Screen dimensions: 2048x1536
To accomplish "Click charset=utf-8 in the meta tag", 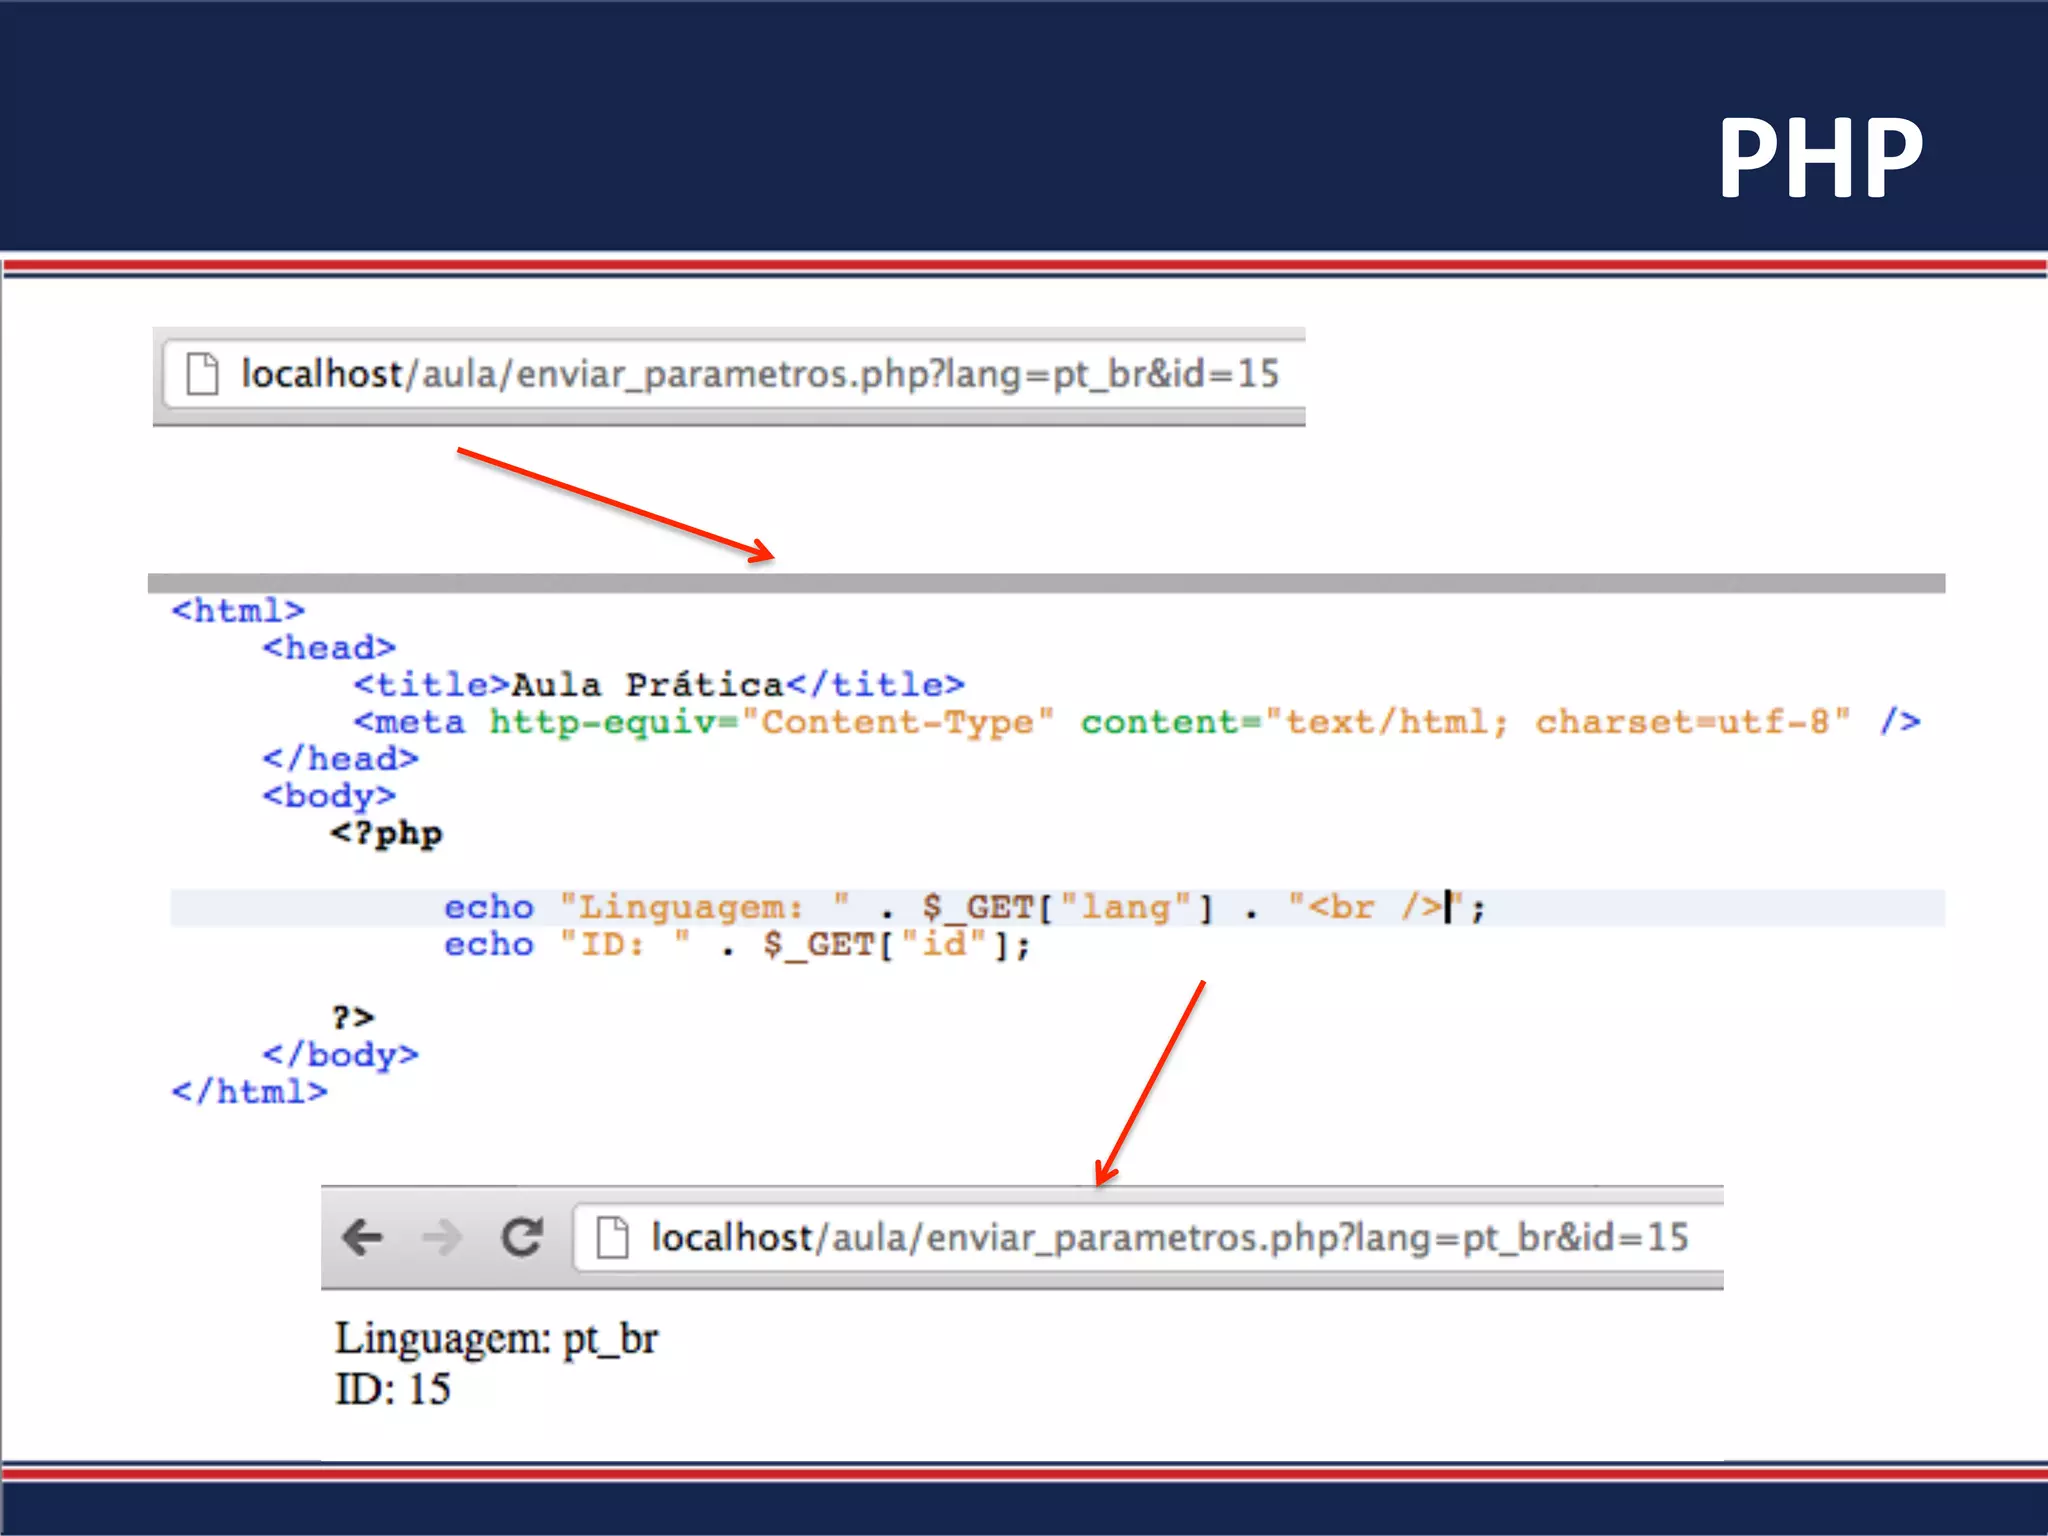I will pyautogui.click(x=1682, y=722).
